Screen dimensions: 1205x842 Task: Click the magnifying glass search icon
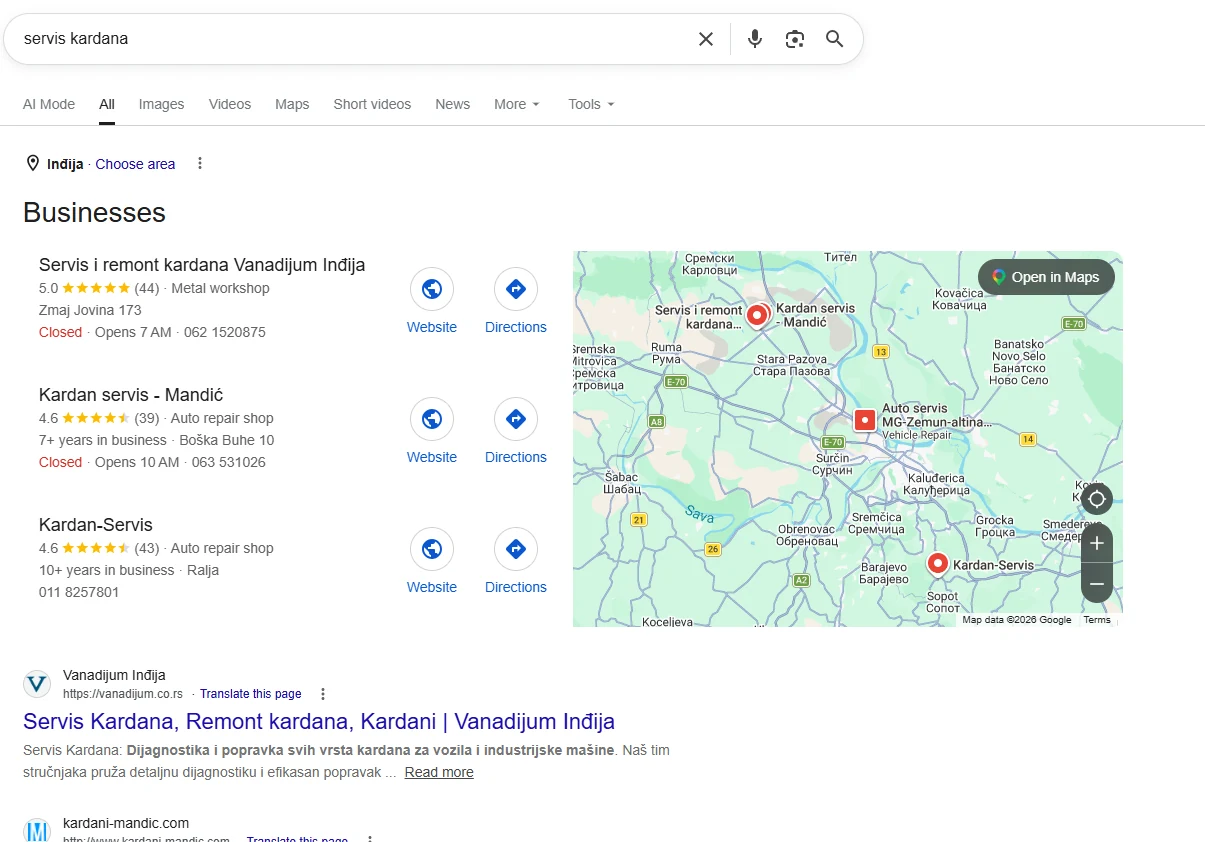[835, 39]
